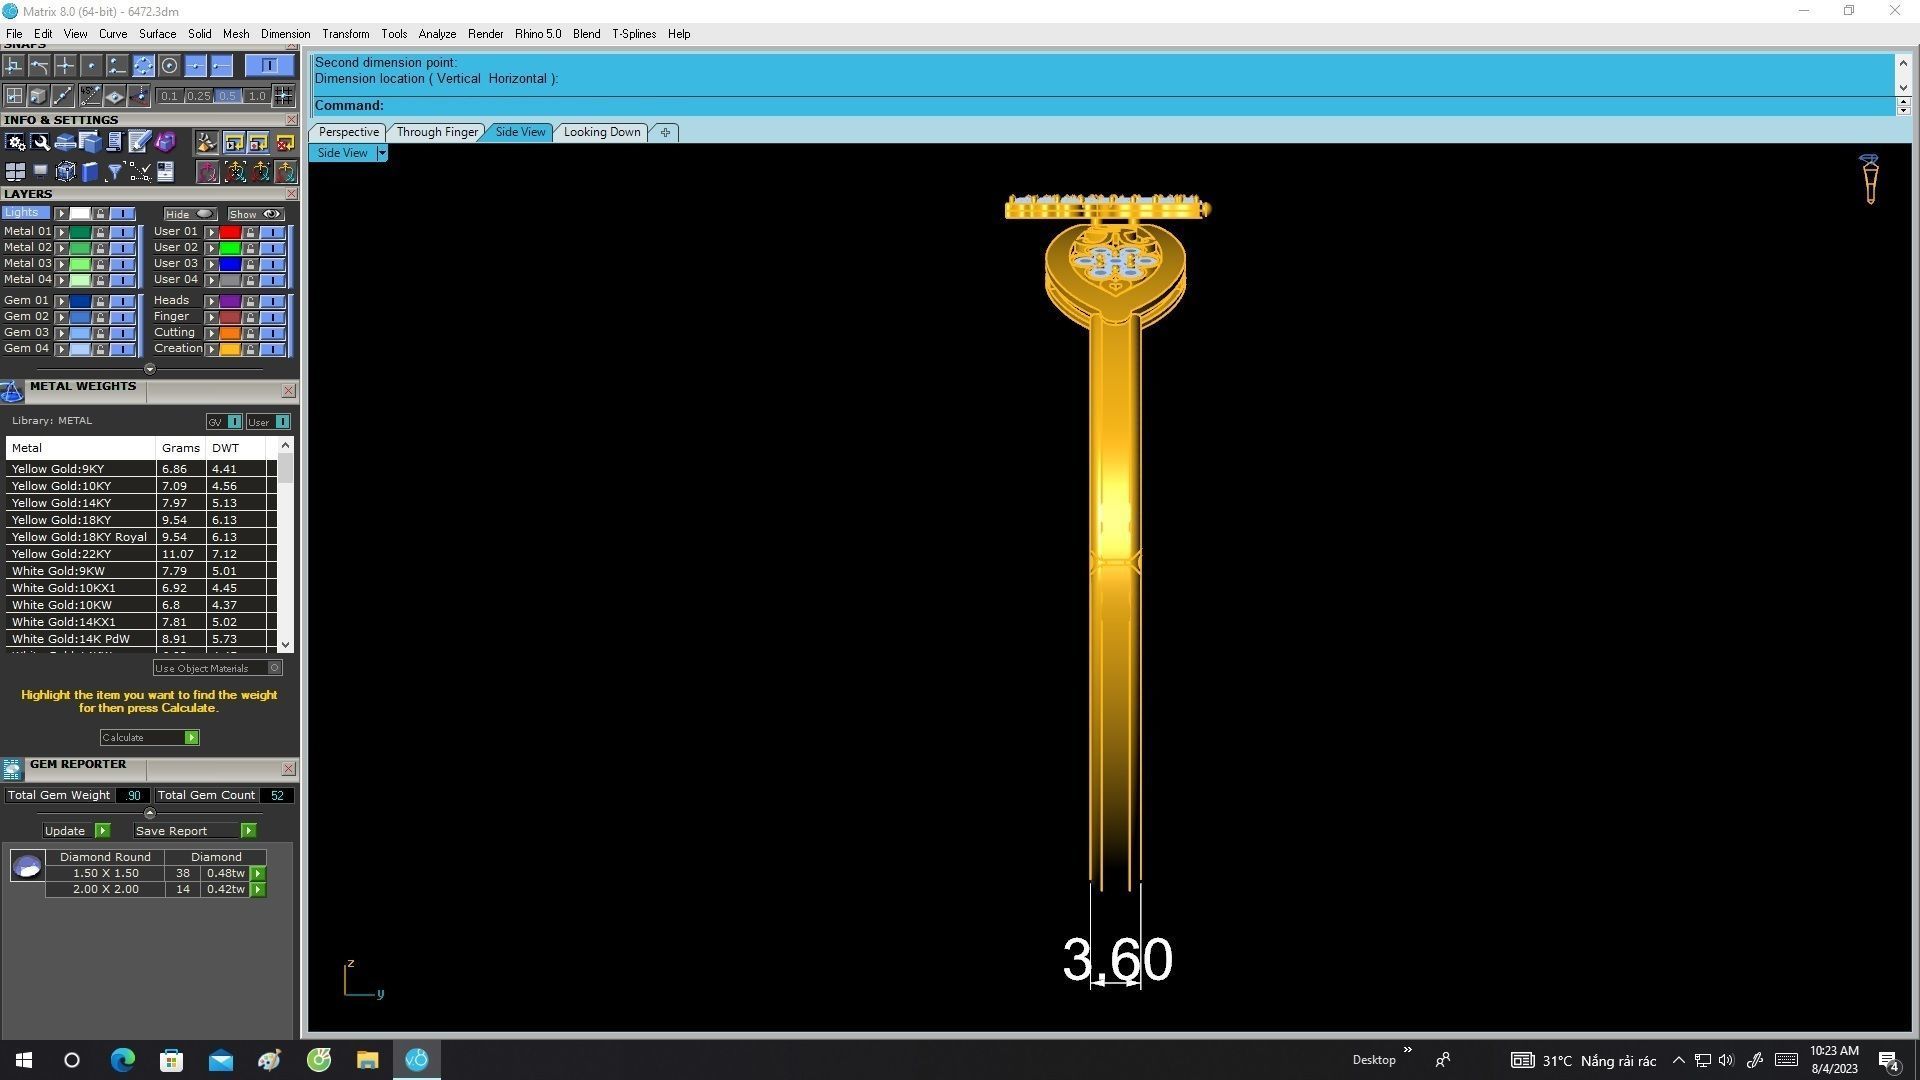Open the T-Splines menu
The width and height of the screenshot is (1920, 1080).
pyautogui.click(x=633, y=34)
